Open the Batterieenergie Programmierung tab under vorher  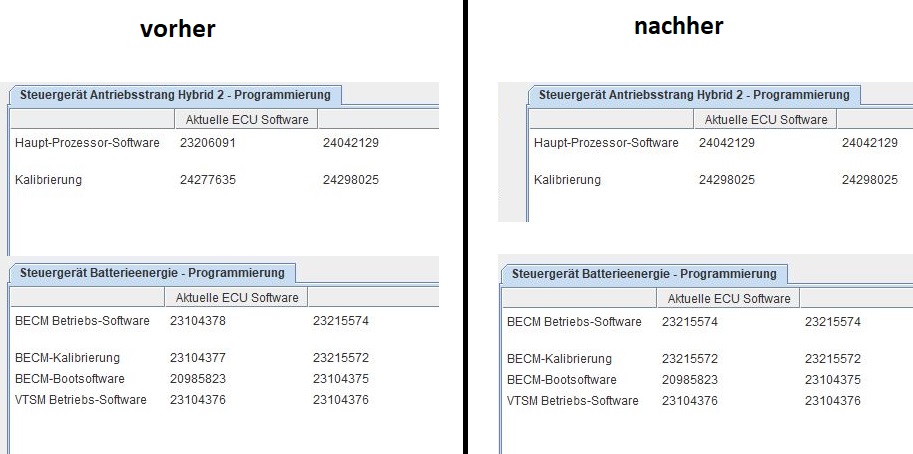point(151,272)
